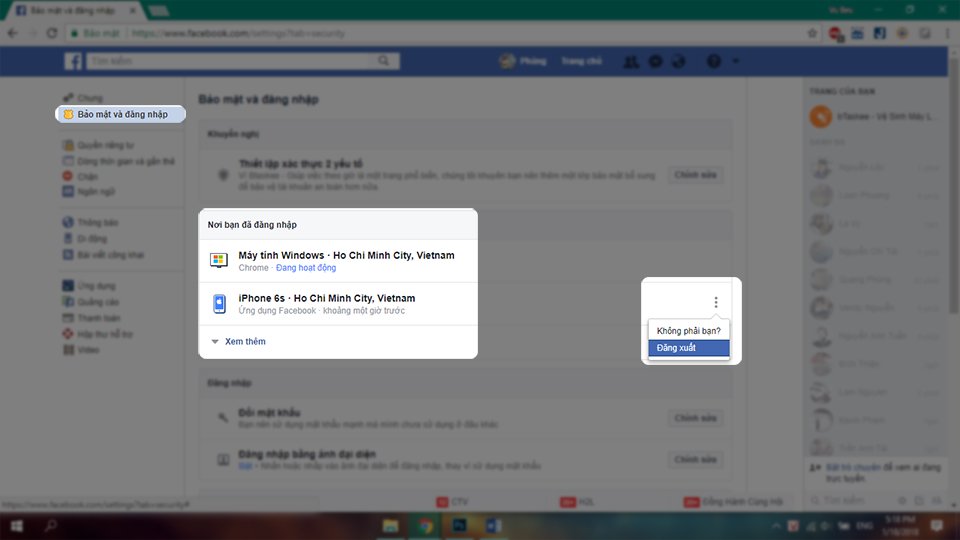Click the Facebook extension icon in Chrome toolbar
Screen dimensions: 960x540
point(880,33)
